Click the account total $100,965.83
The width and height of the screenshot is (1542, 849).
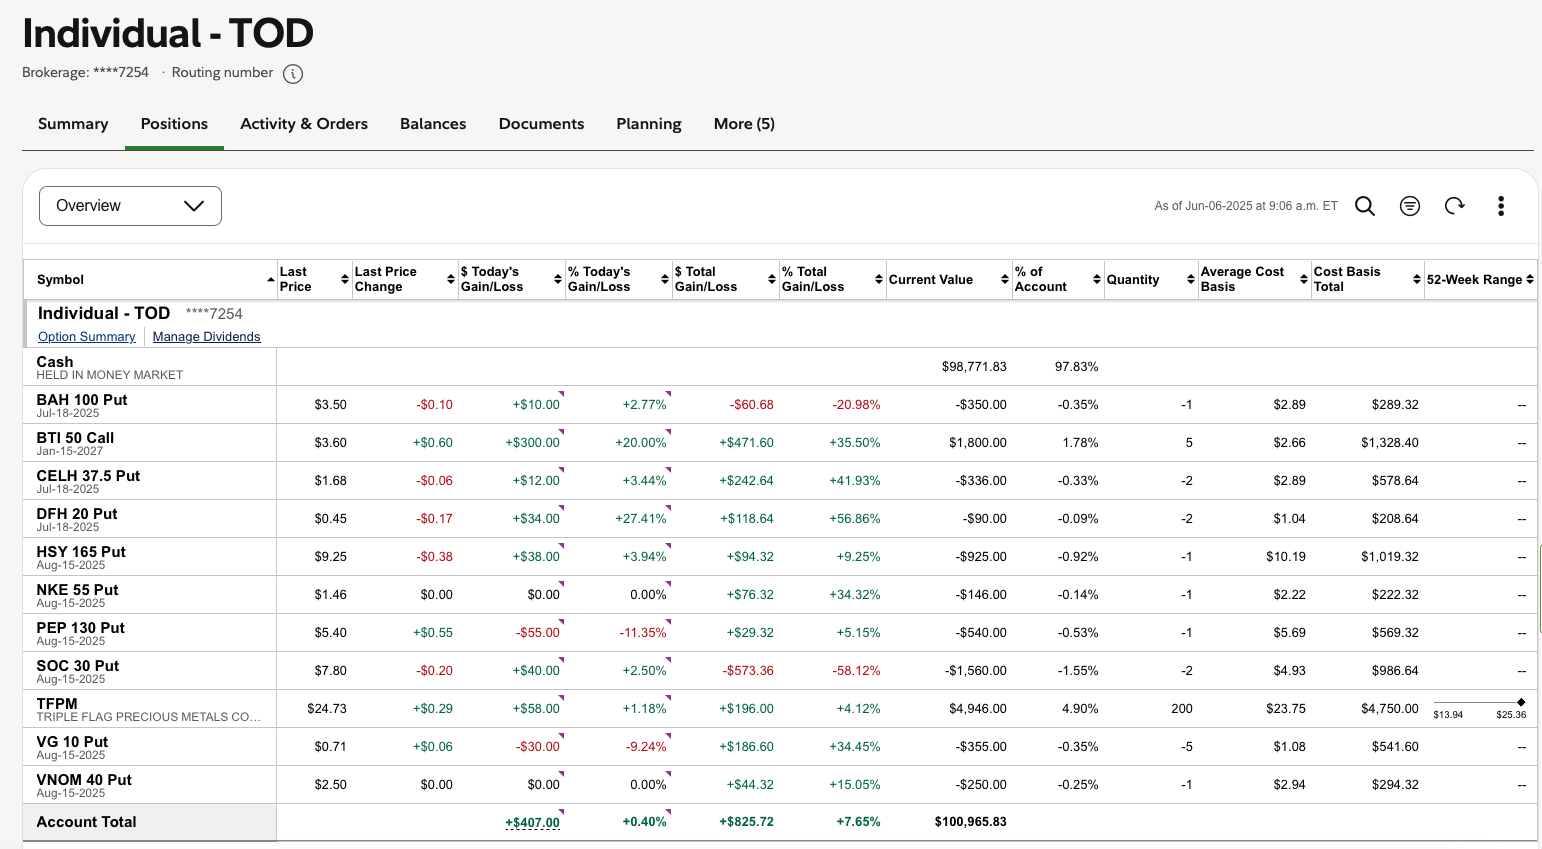click(x=971, y=822)
